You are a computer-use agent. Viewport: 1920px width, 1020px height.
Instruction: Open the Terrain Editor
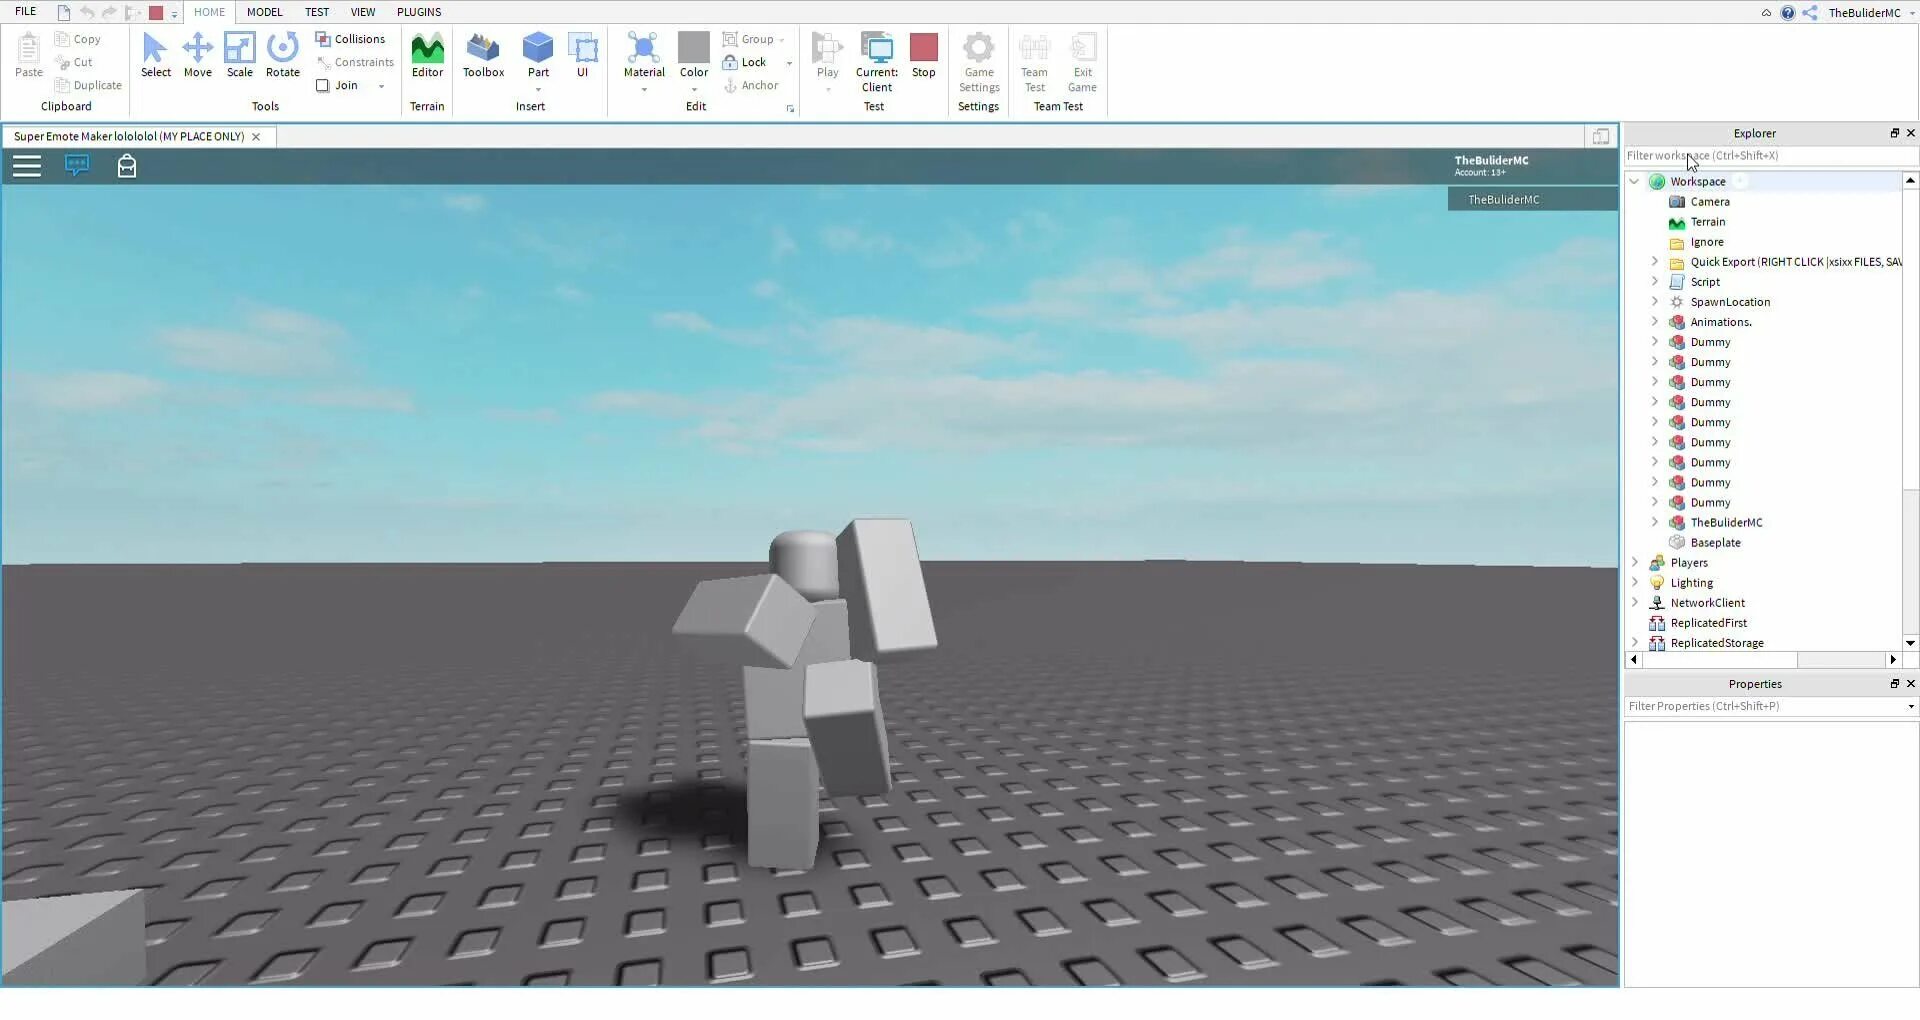tap(427, 55)
